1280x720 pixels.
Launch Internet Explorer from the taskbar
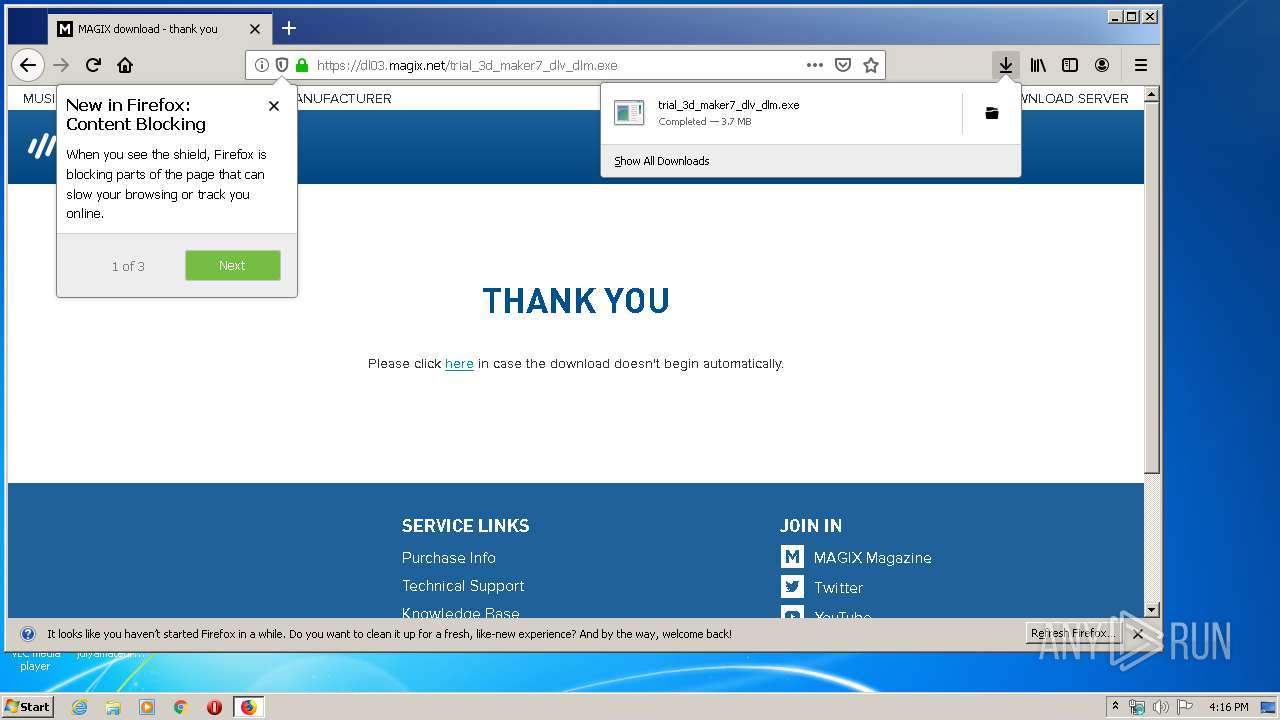click(79, 707)
